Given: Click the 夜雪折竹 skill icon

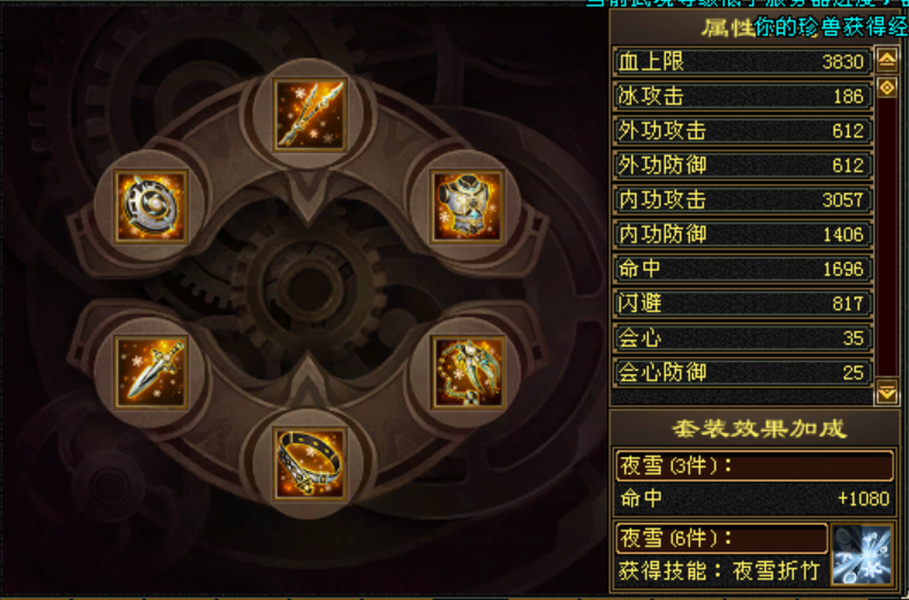Looking at the screenshot, I should click(x=861, y=555).
